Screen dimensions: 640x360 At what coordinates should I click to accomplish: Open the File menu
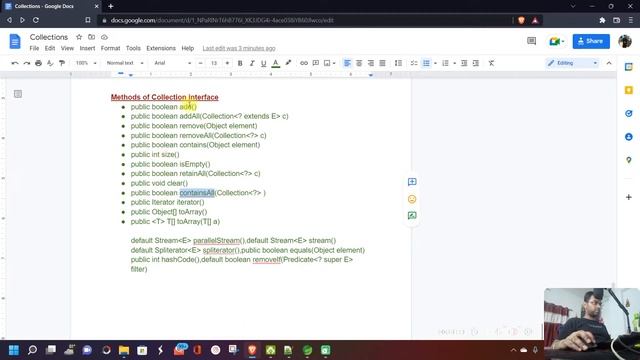[34, 48]
